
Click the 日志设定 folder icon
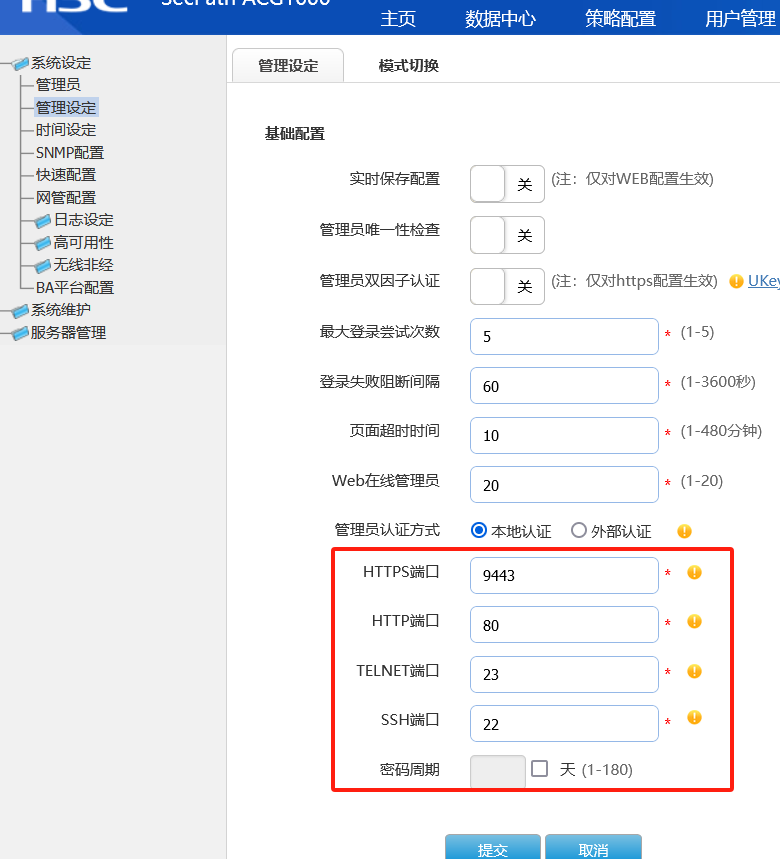pos(42,220)
